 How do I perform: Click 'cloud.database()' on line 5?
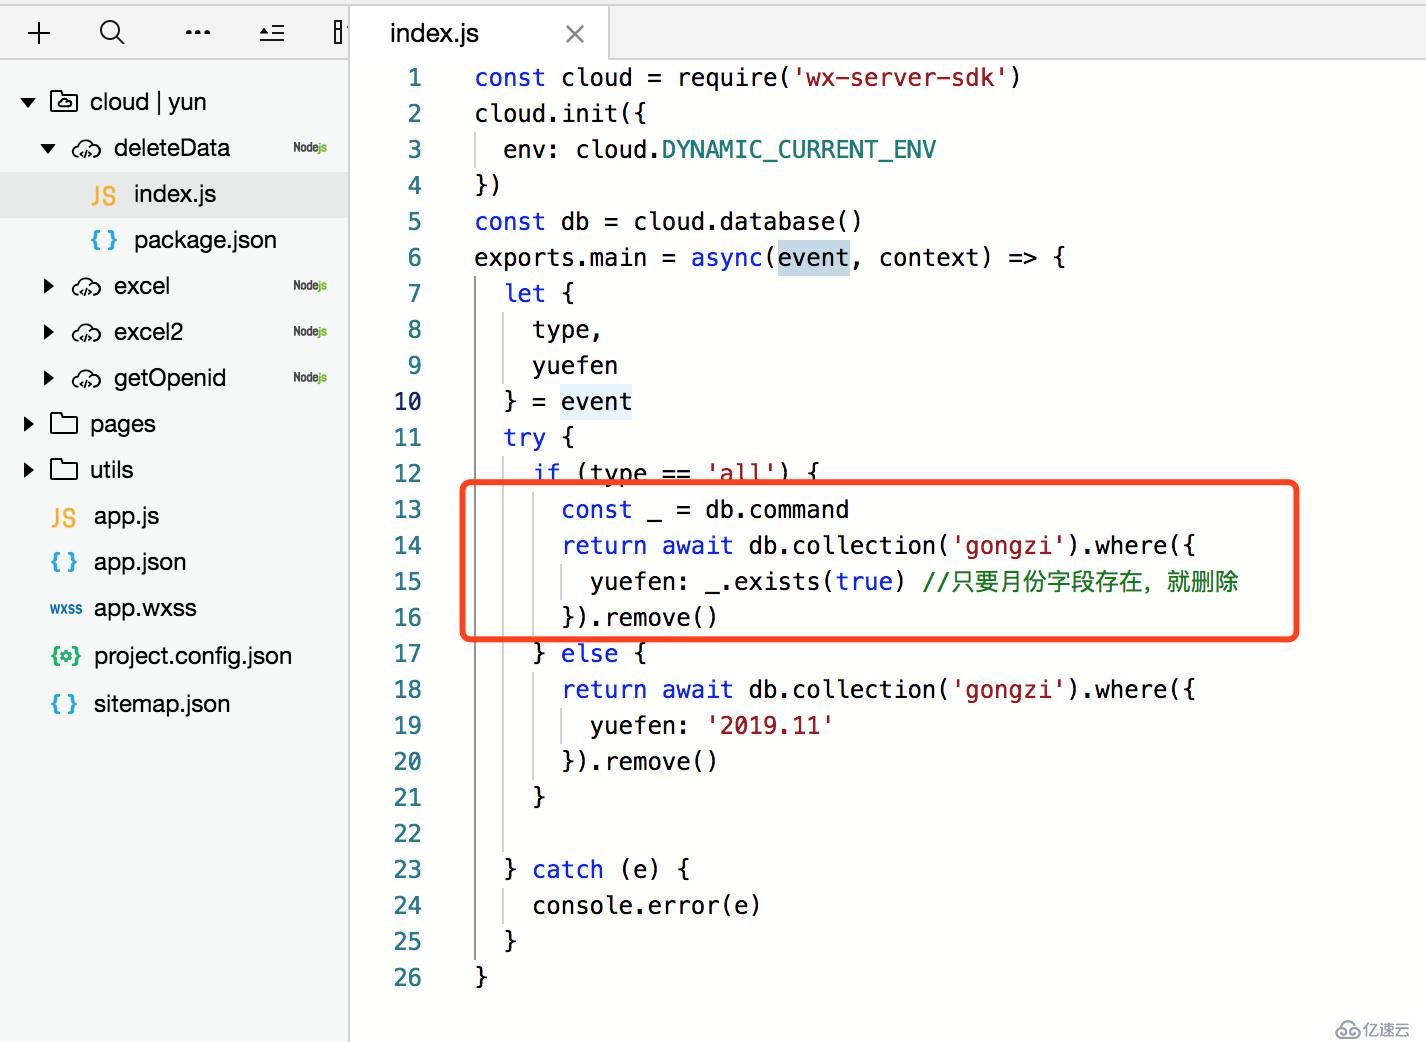pyautogui.click(x=748, y=222)
